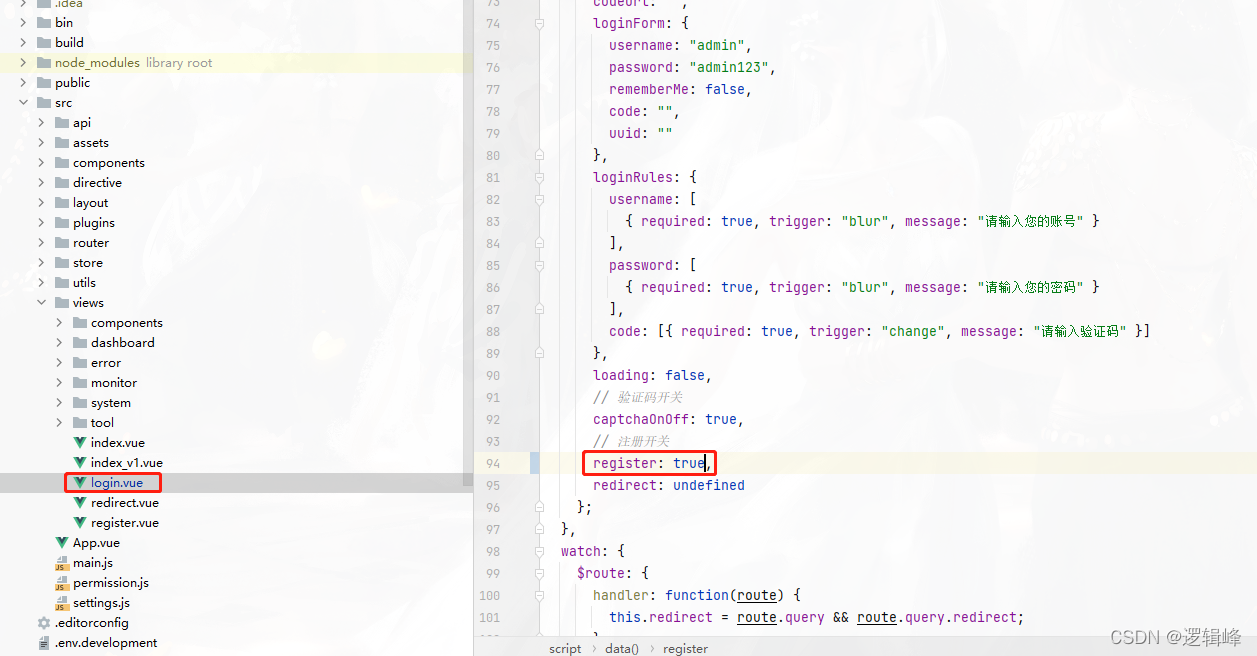Screen dimensions: 1257x656
Task: Click the assets folder icon
Action: pyautogui.click(x=61, y=142)
